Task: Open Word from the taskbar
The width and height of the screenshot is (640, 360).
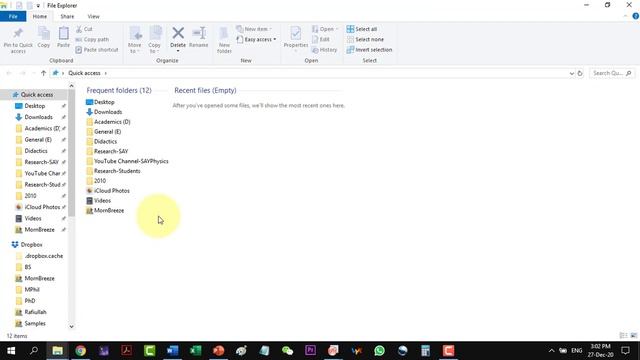Action: pos(172,351)
